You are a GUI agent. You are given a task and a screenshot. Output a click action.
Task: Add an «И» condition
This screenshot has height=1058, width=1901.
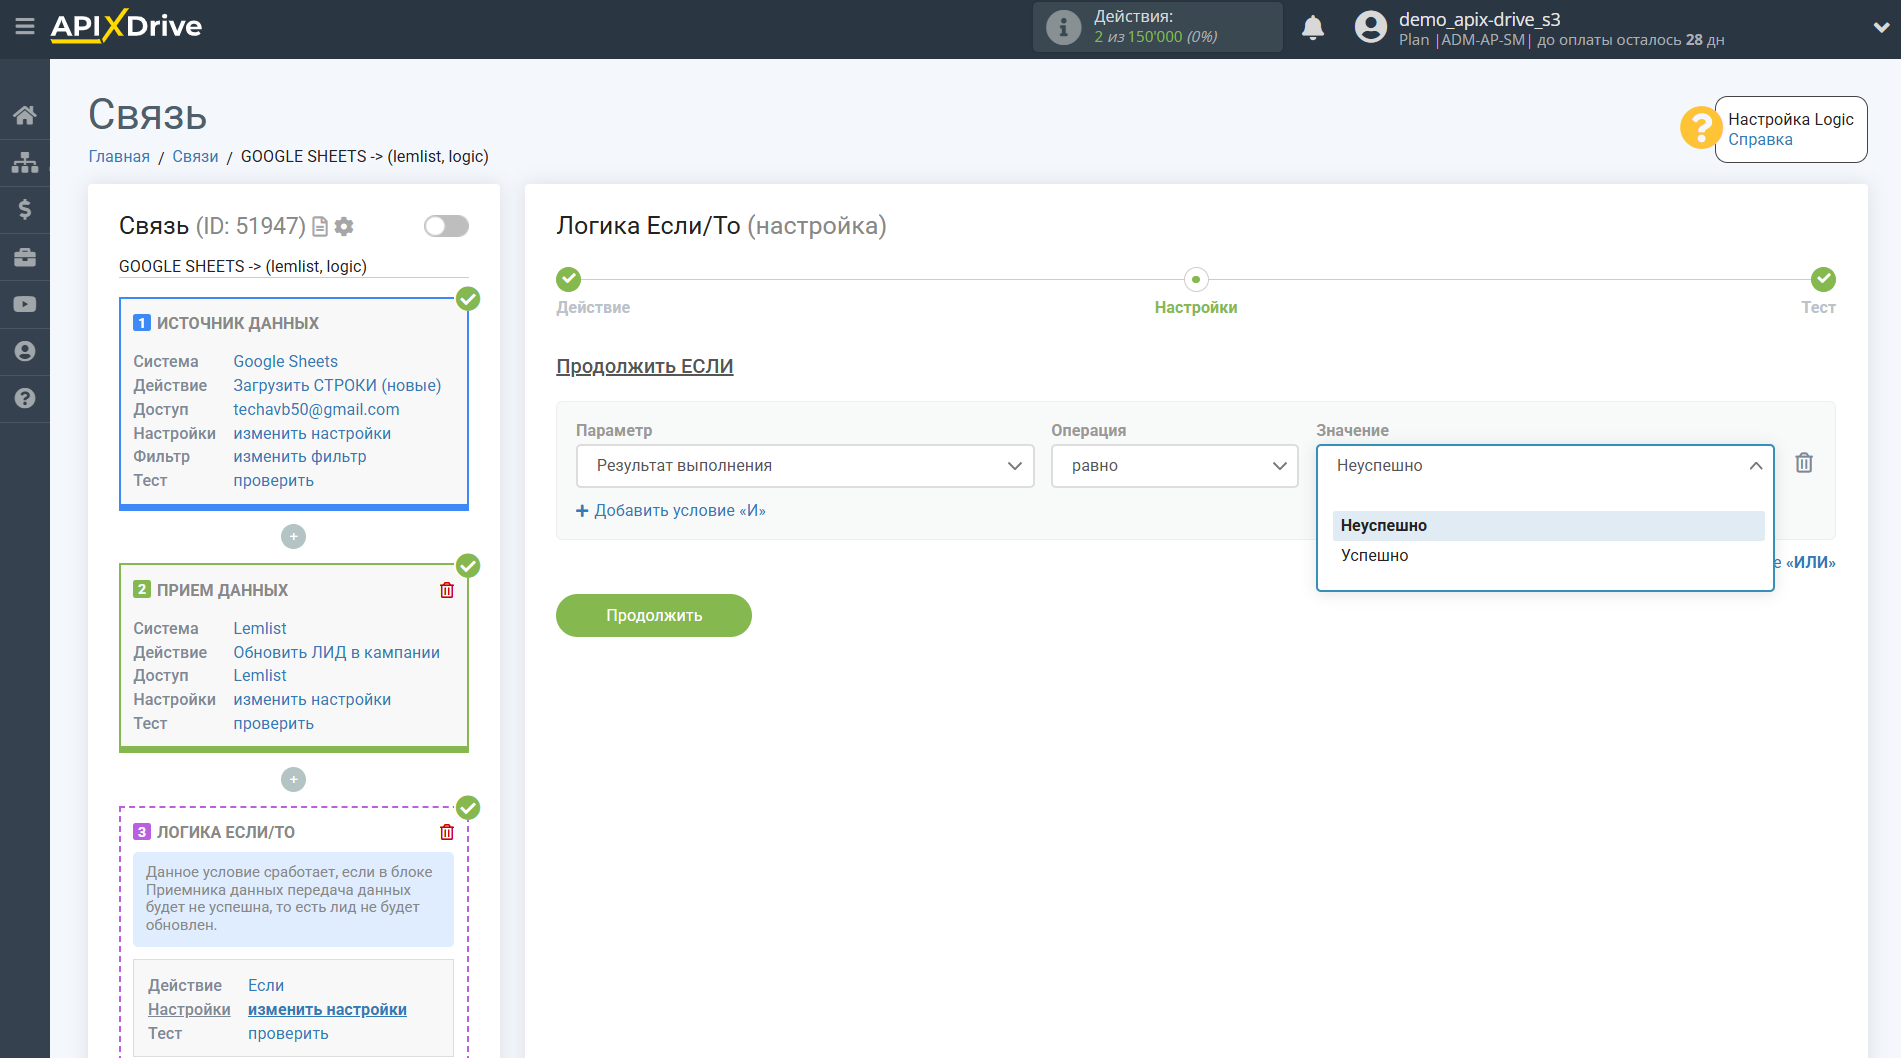coord(671,511)
